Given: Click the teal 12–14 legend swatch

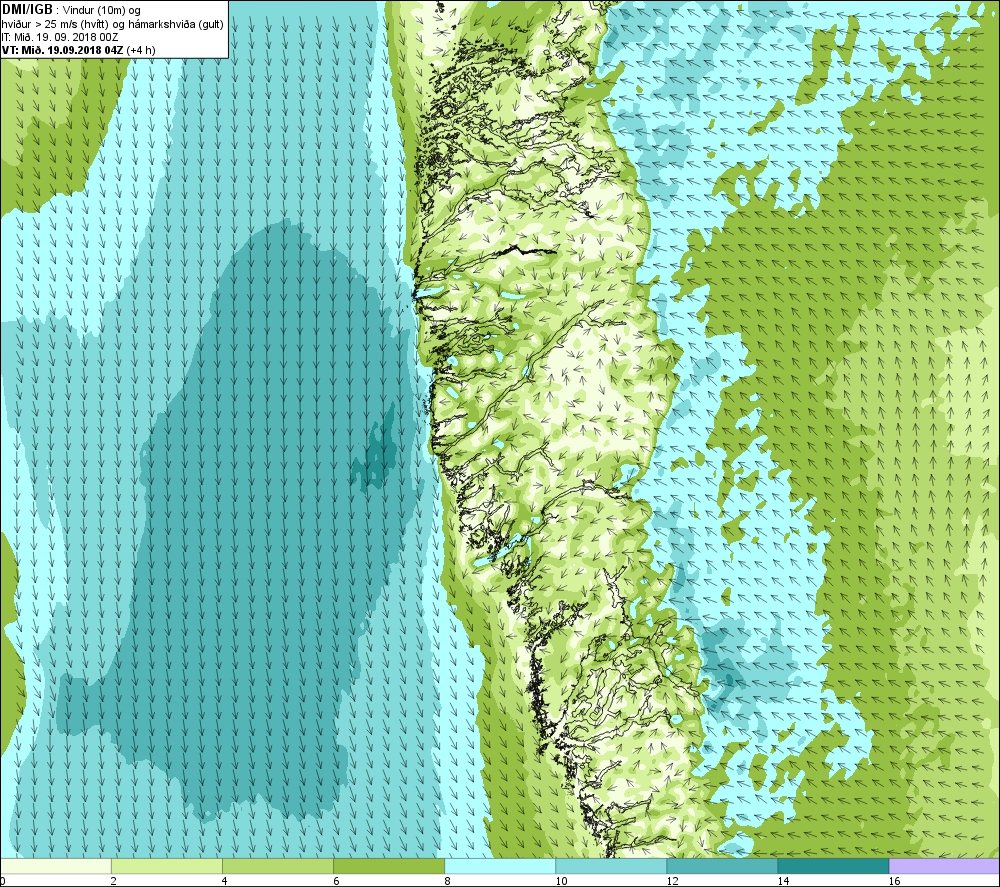Looking at the screenshot, I should (x=721, y=866).
